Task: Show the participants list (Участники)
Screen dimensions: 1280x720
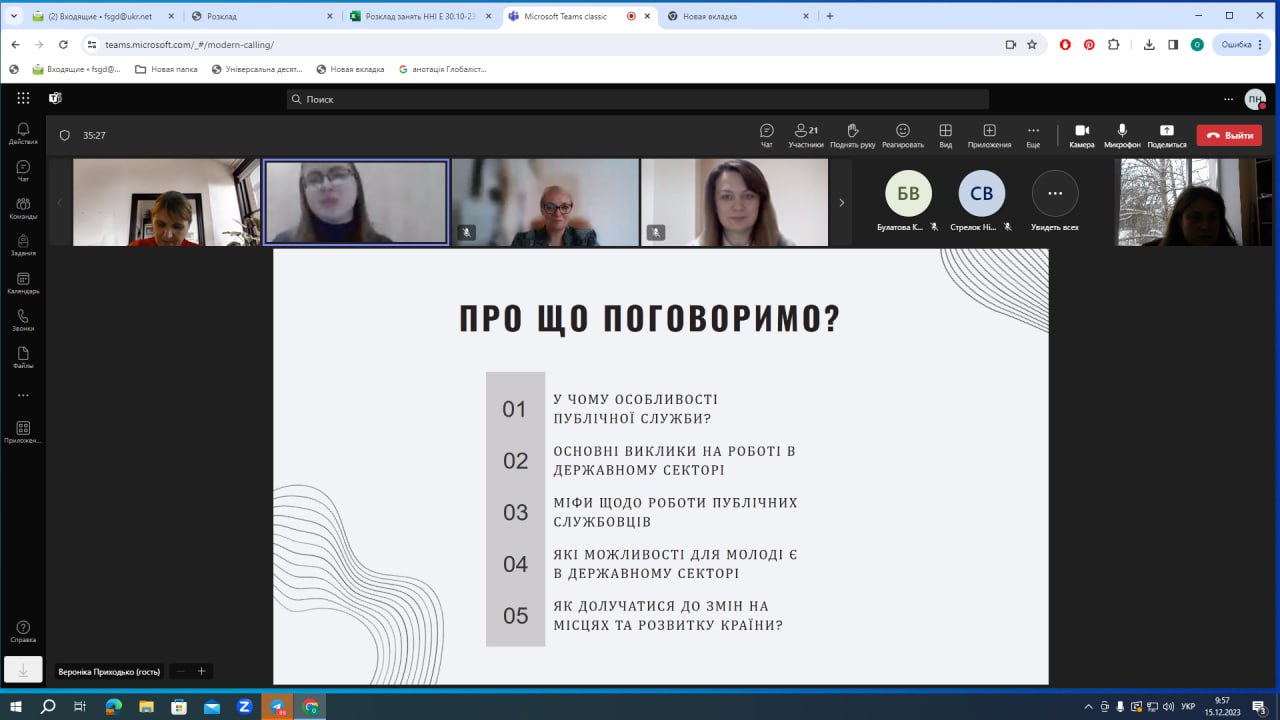Action: (805, 135)
